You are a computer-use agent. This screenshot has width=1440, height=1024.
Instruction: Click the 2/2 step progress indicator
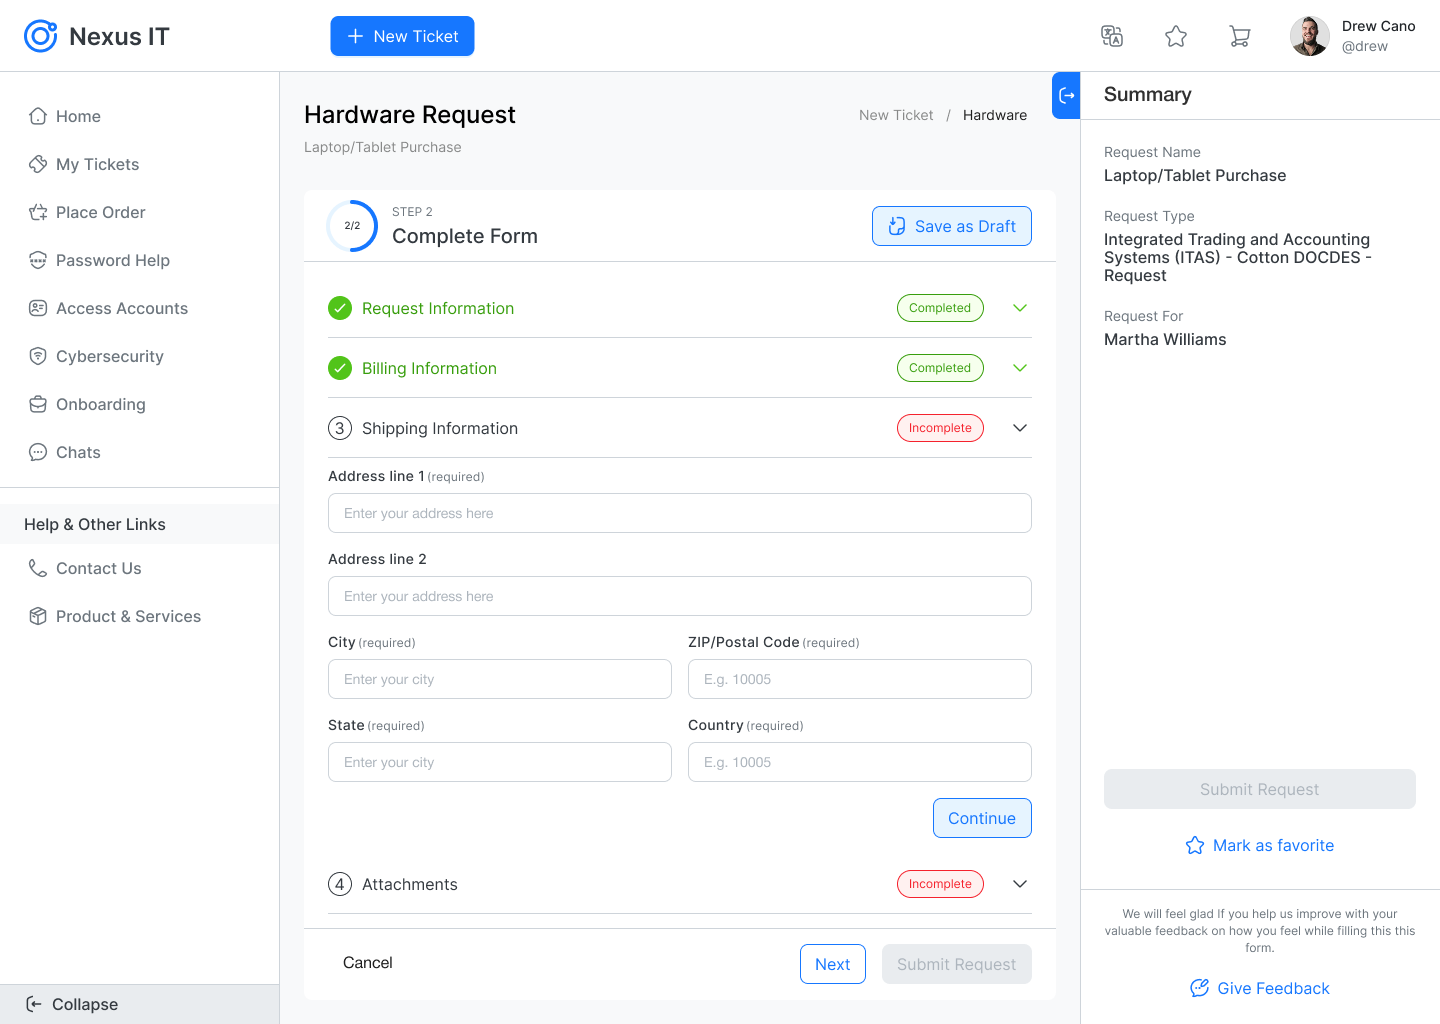click(x=352, y=226)
